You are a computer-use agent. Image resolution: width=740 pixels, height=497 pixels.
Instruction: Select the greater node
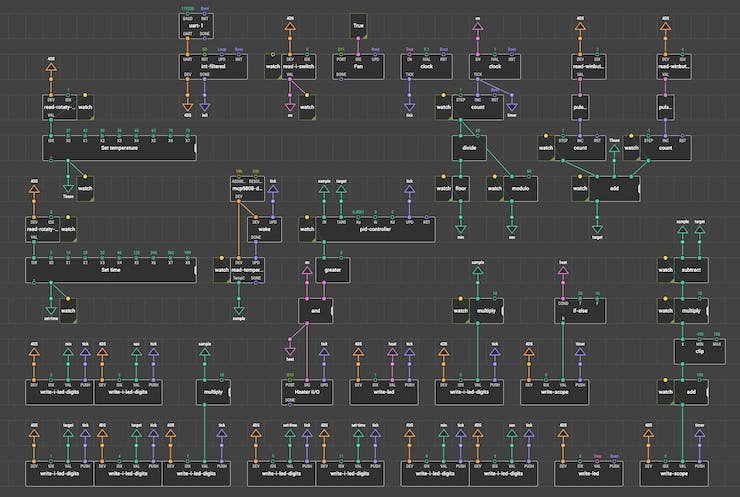(x=333, y=270)
